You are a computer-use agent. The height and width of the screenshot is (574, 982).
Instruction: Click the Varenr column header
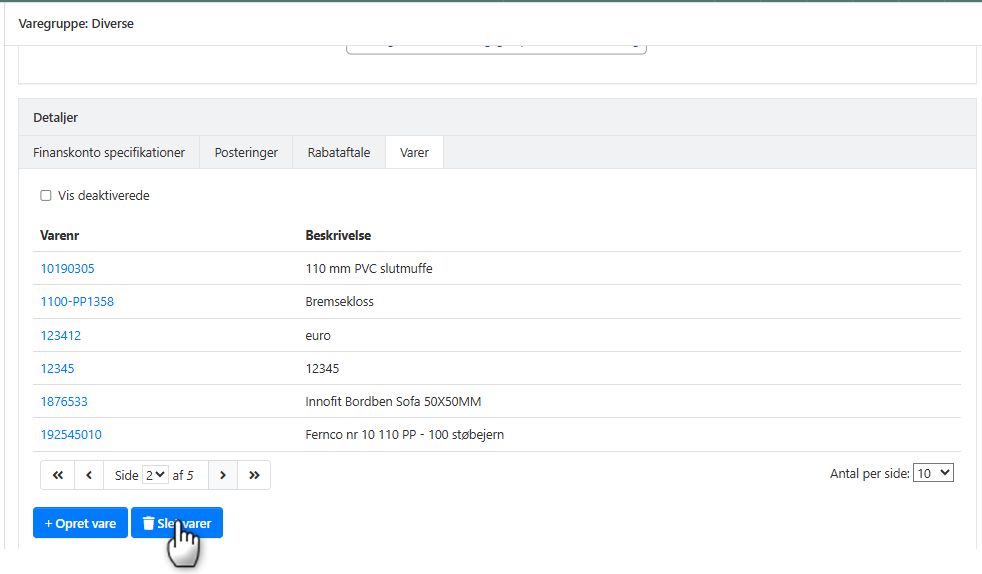60,236
